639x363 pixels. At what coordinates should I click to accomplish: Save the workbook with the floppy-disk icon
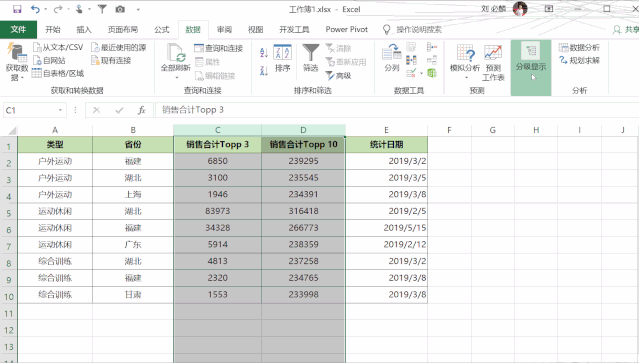click(x=17, y=9)
